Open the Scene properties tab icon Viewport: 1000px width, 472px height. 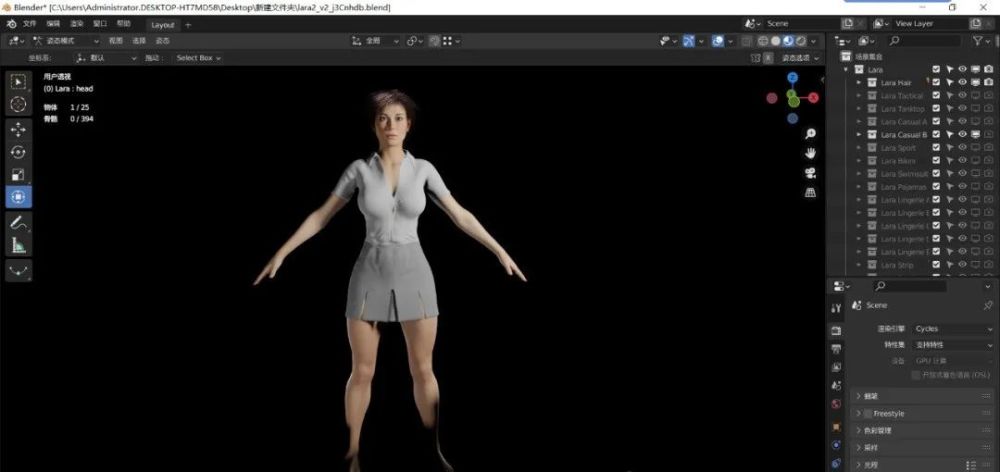click(x=836, y=386)
